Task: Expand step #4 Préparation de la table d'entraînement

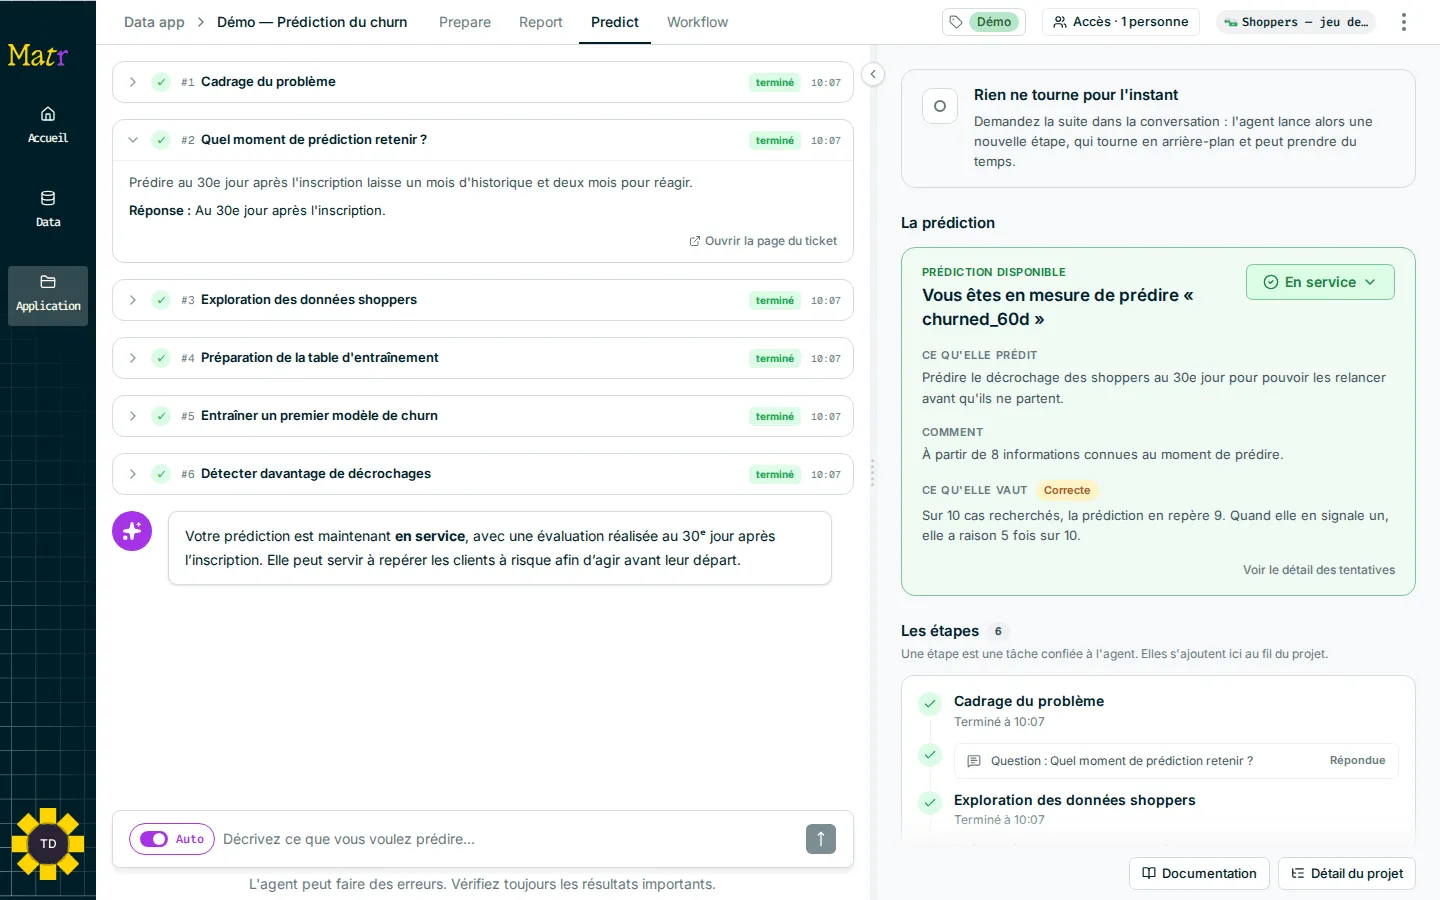Action: 133,358
